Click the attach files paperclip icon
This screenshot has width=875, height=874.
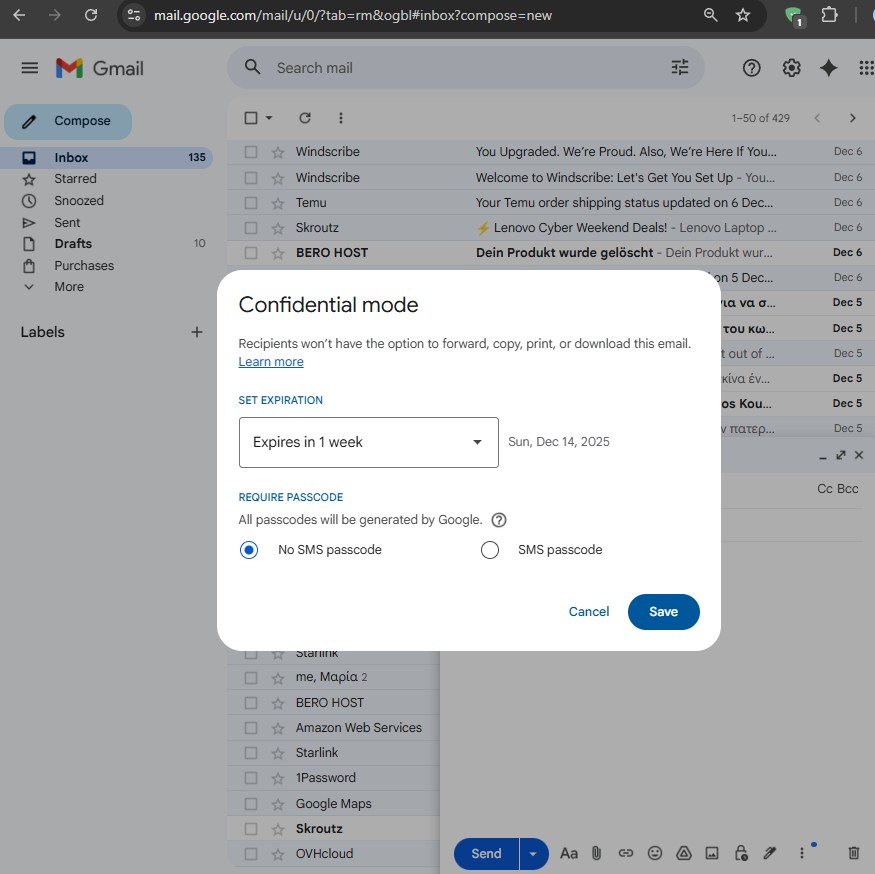point(596,853)
